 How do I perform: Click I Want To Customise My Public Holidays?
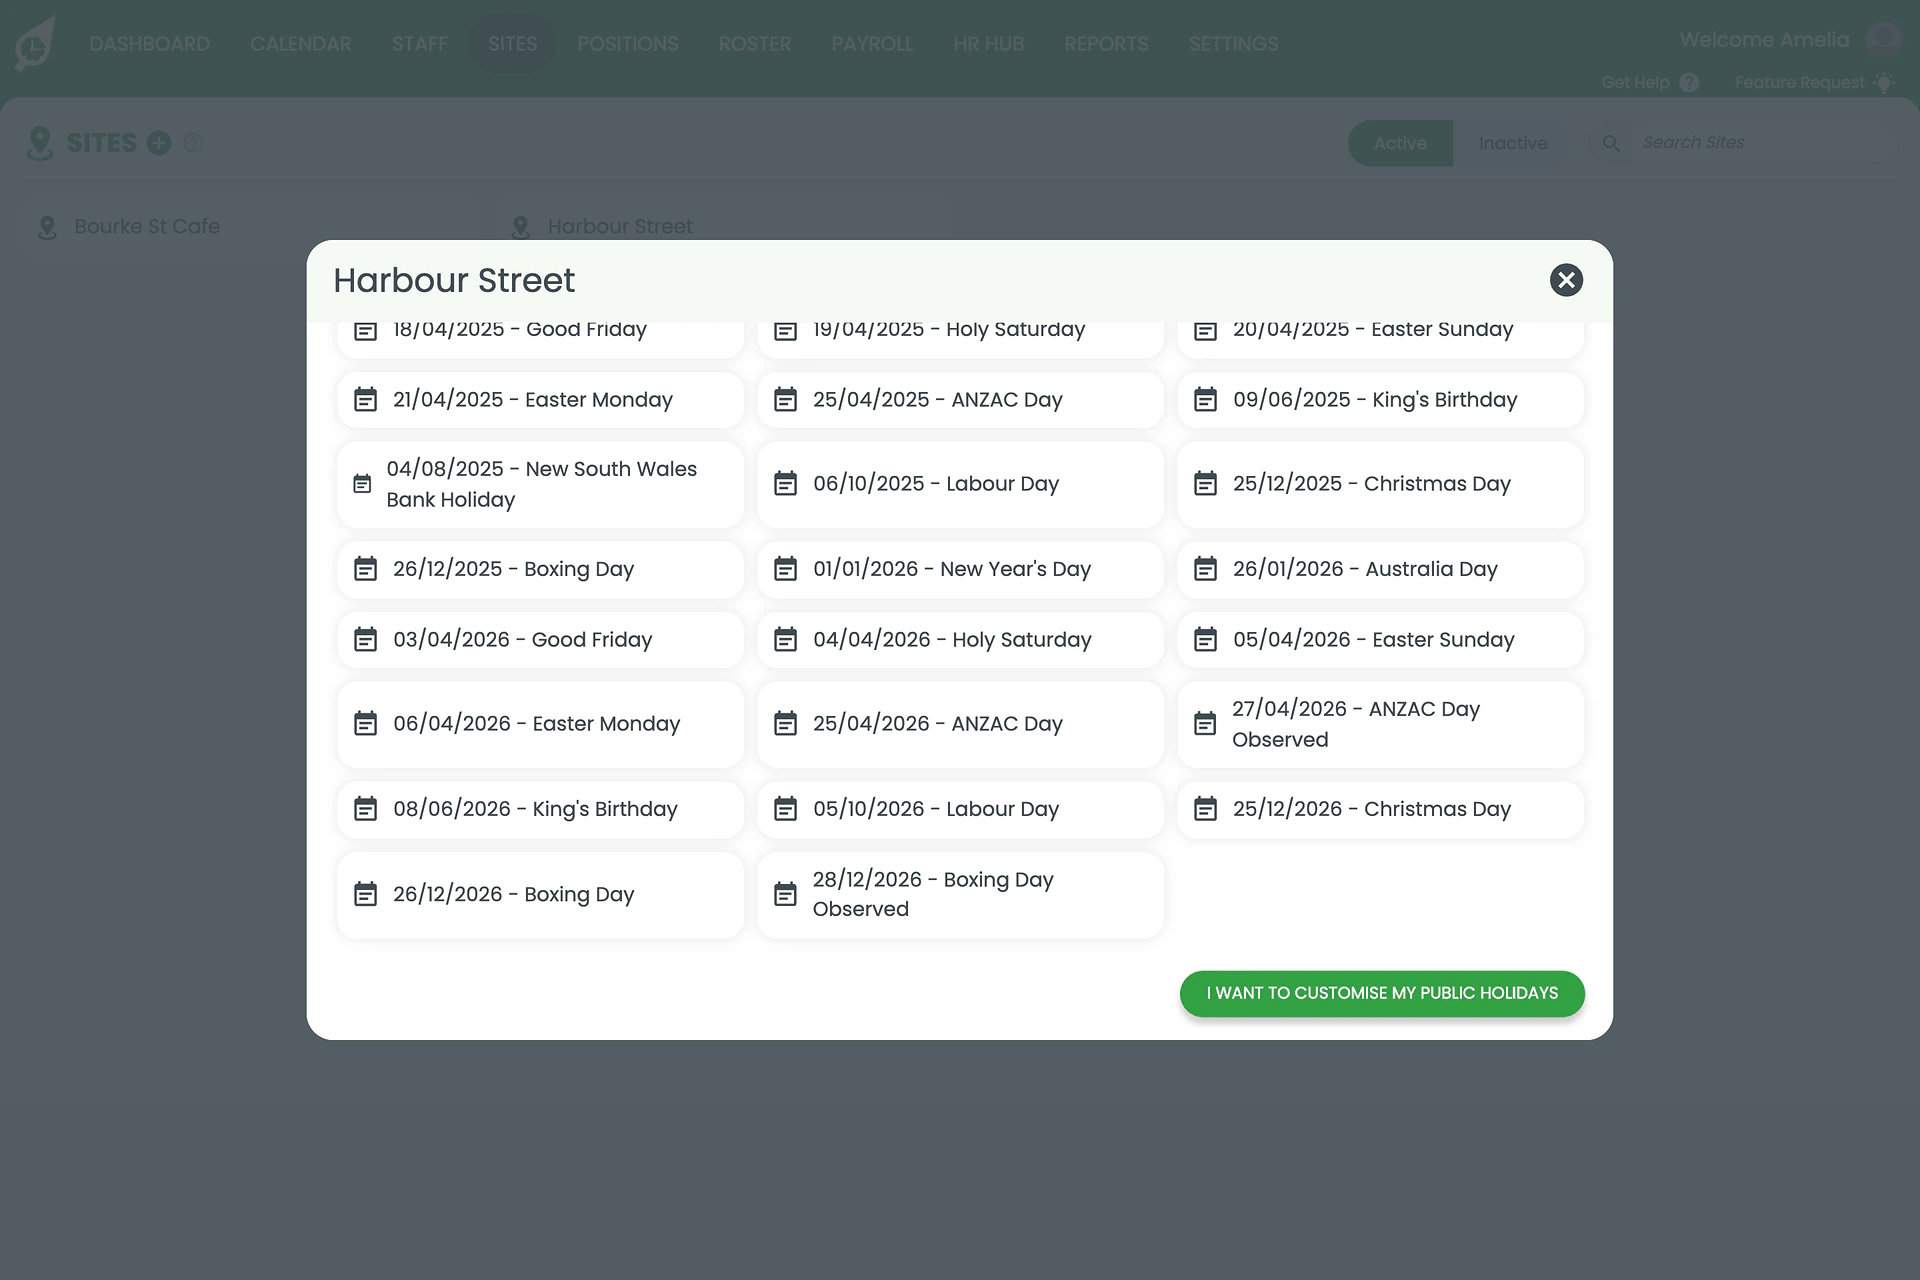point(1382,993)
